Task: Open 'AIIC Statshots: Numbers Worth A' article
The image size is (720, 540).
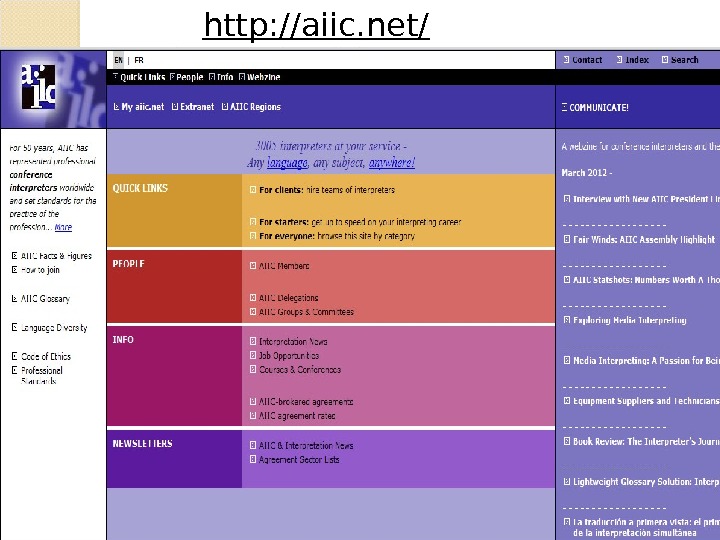Action: tap(646, 280)
